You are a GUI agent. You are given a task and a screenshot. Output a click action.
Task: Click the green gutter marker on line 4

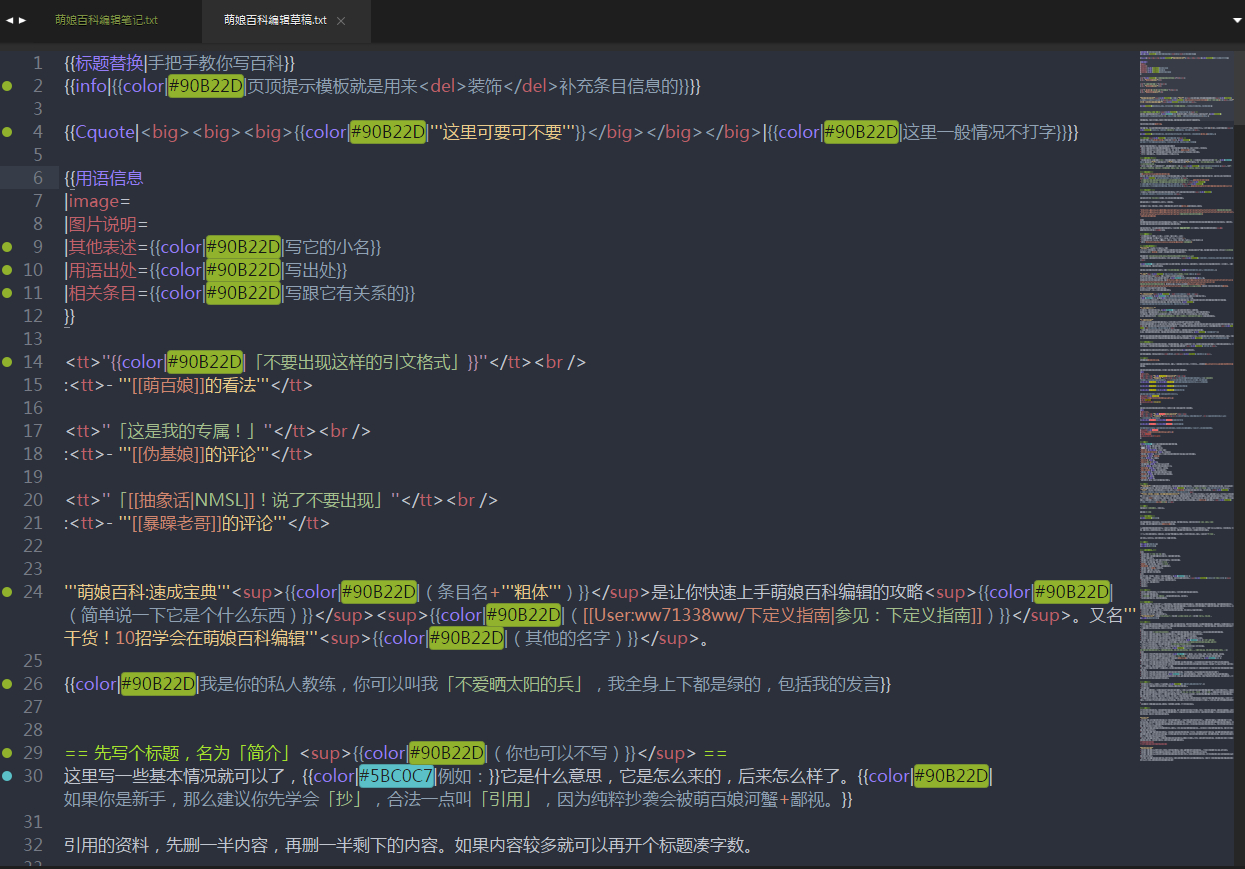point(8,132)
